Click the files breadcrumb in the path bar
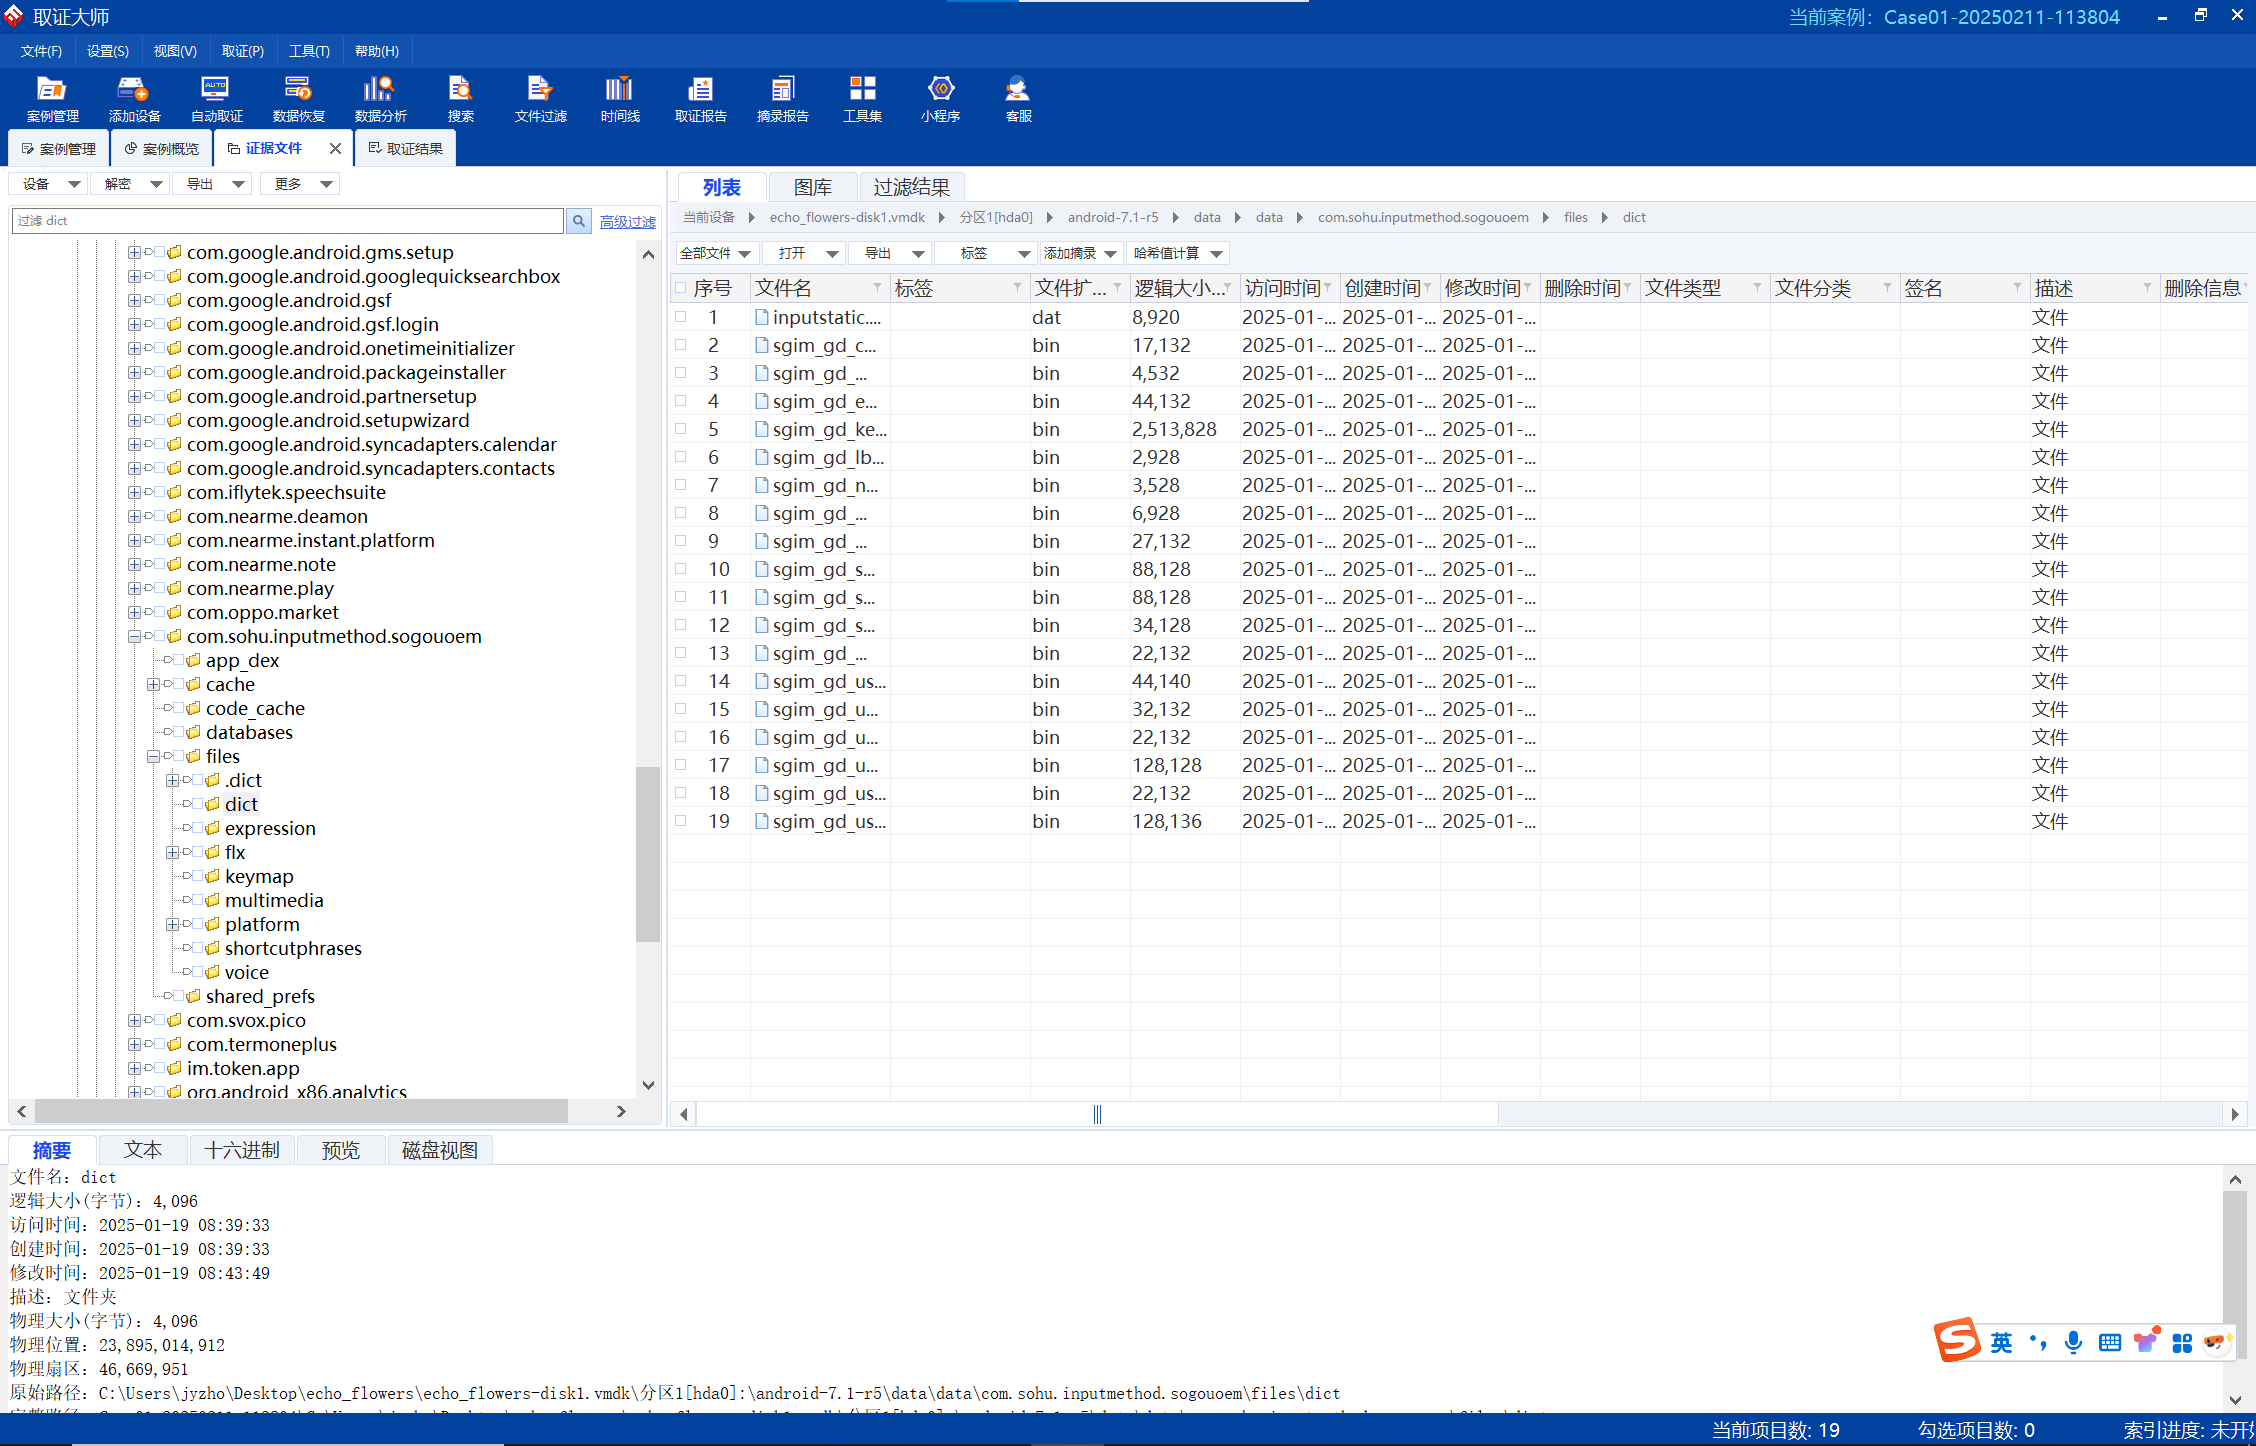Viewport: 2256px width, 1446px height. pyautogui.click(x=1576, y=217)
